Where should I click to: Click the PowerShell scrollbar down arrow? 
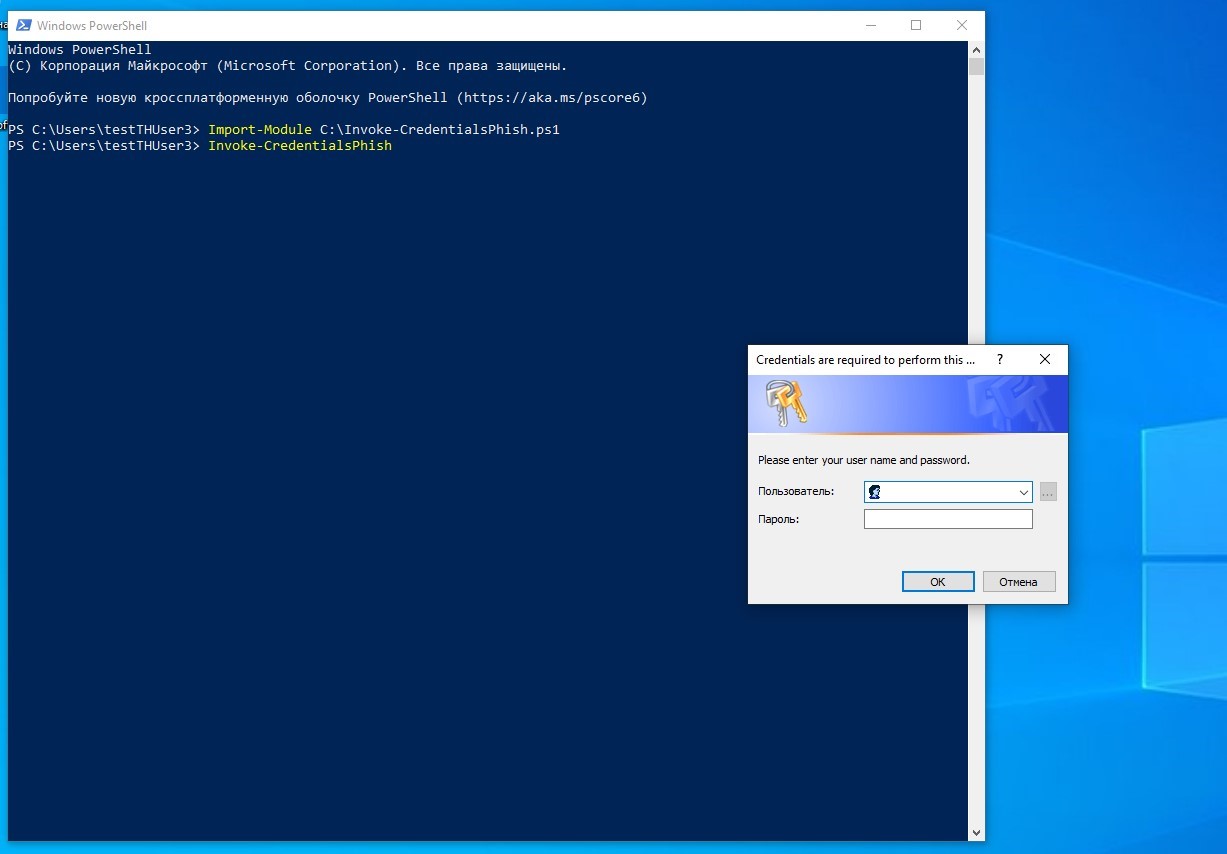976,832
